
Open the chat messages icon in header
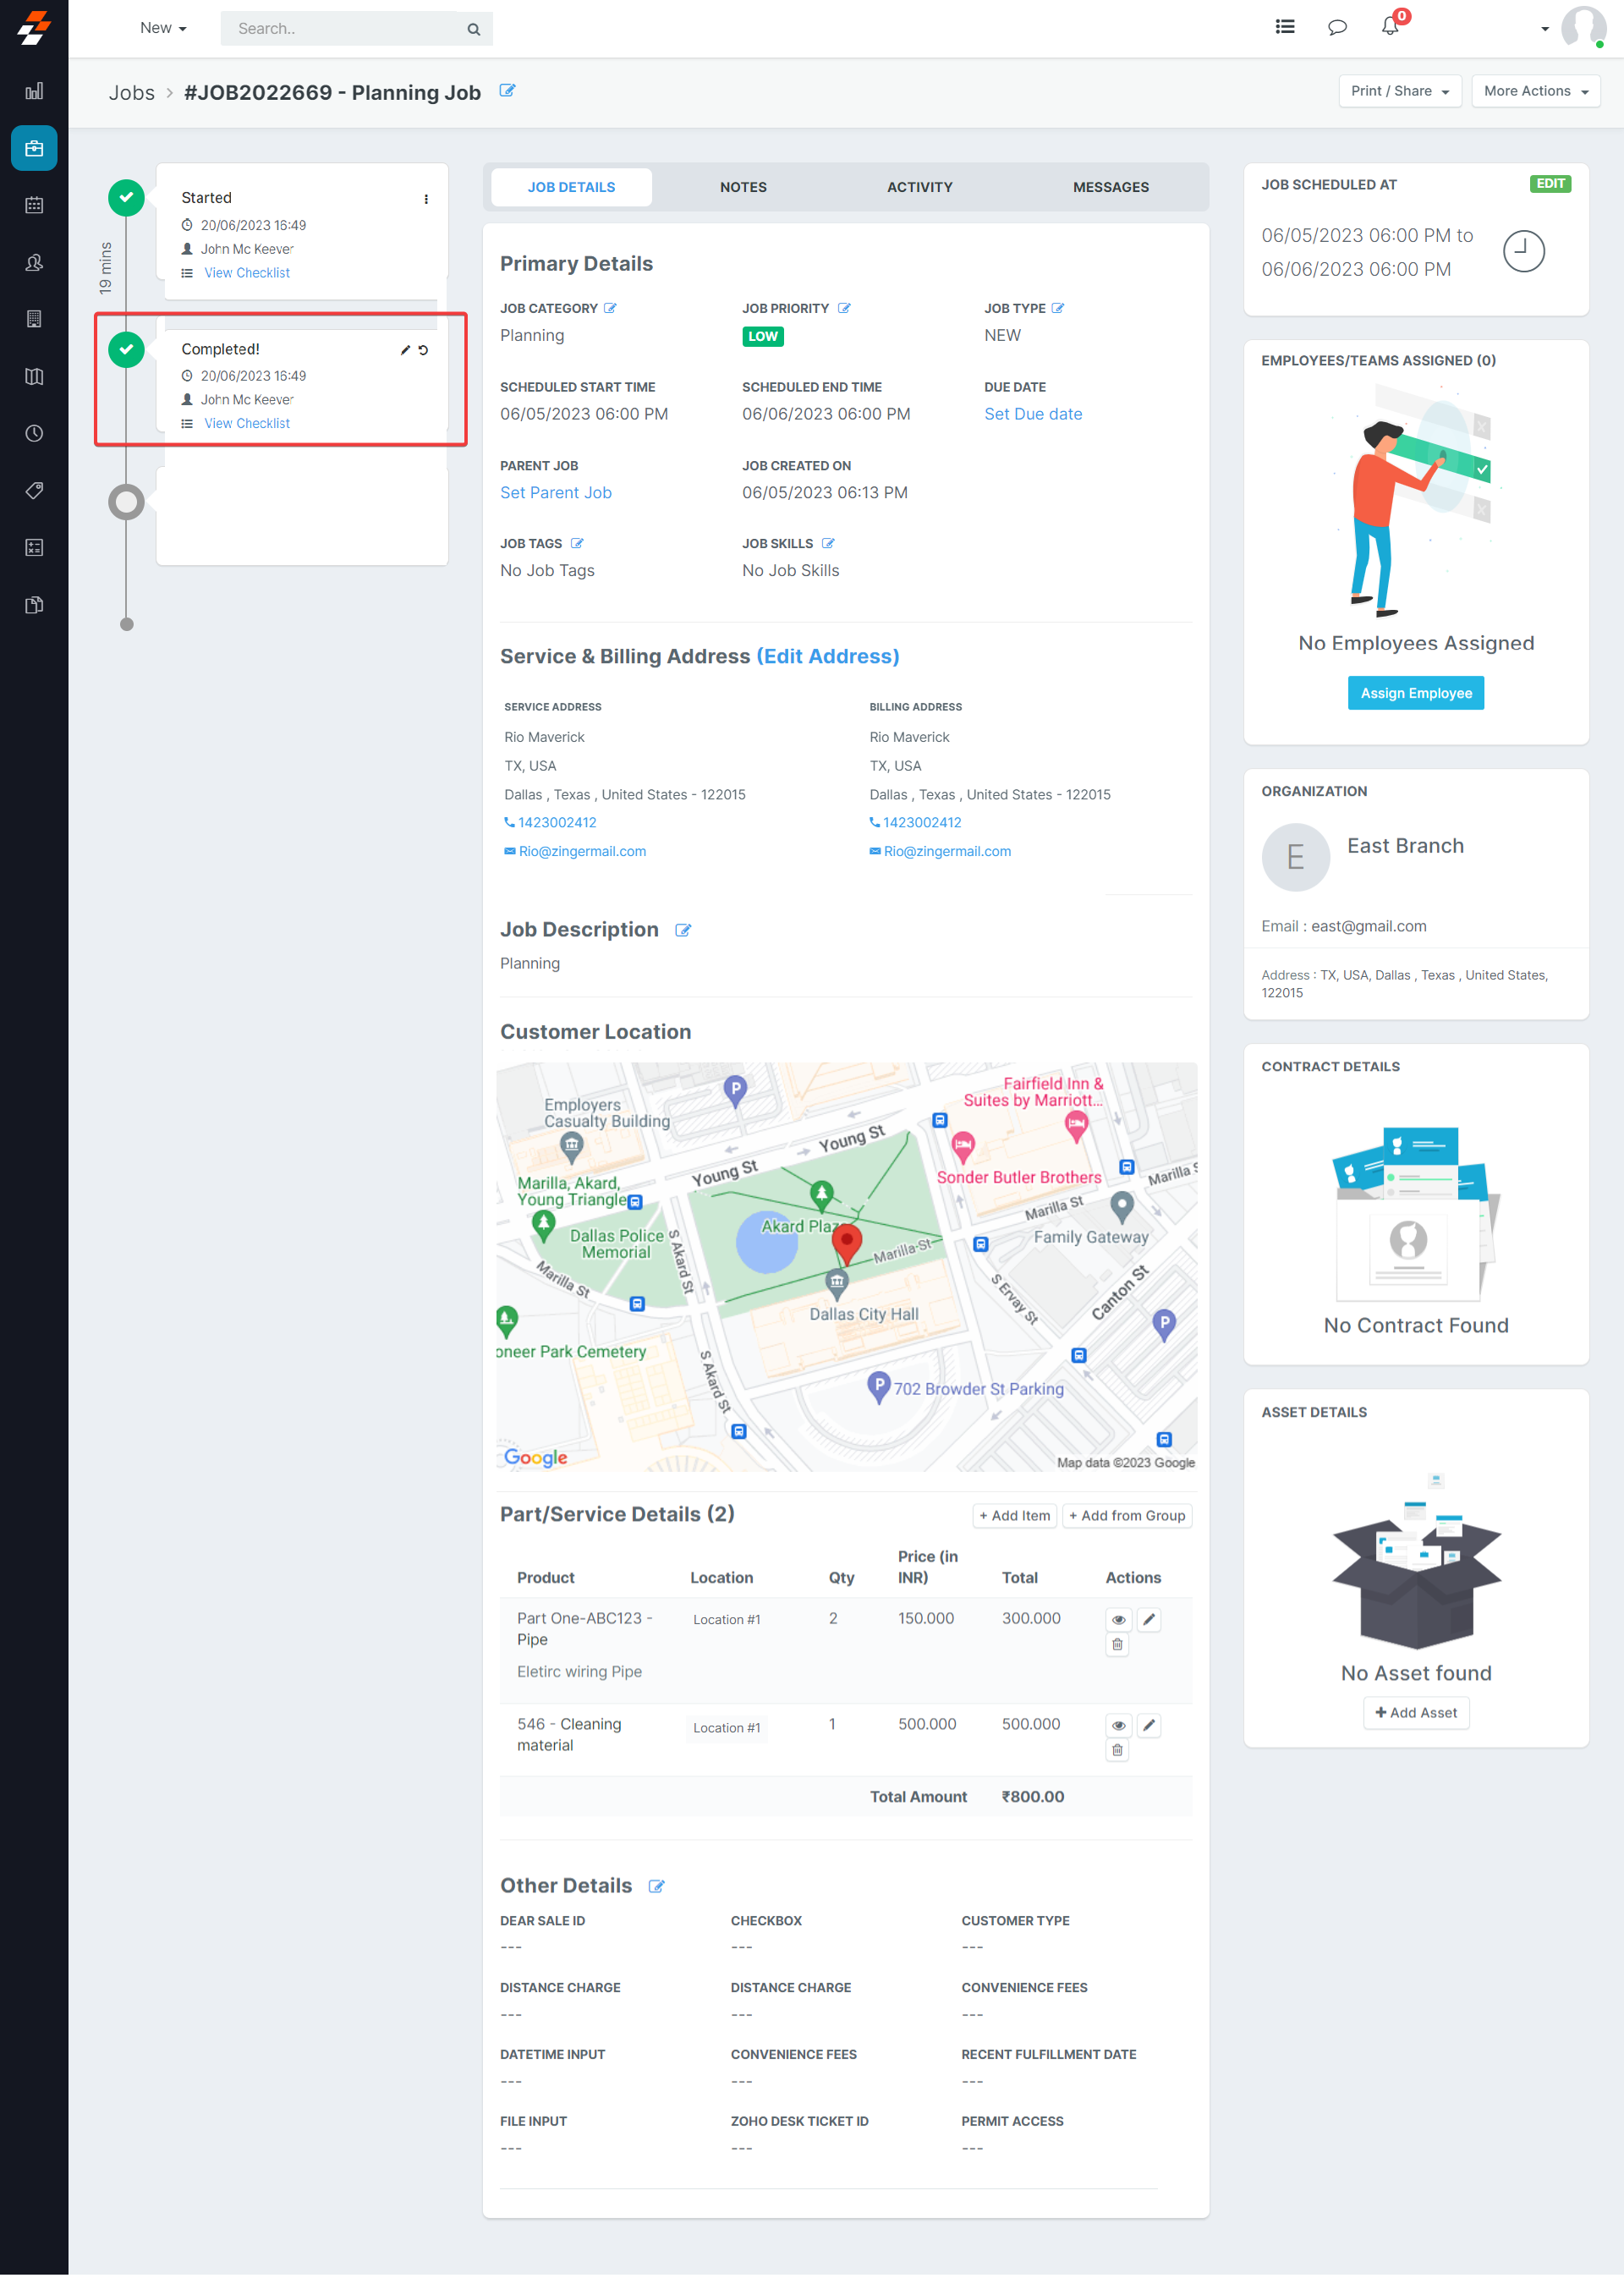pos(1336,27)
